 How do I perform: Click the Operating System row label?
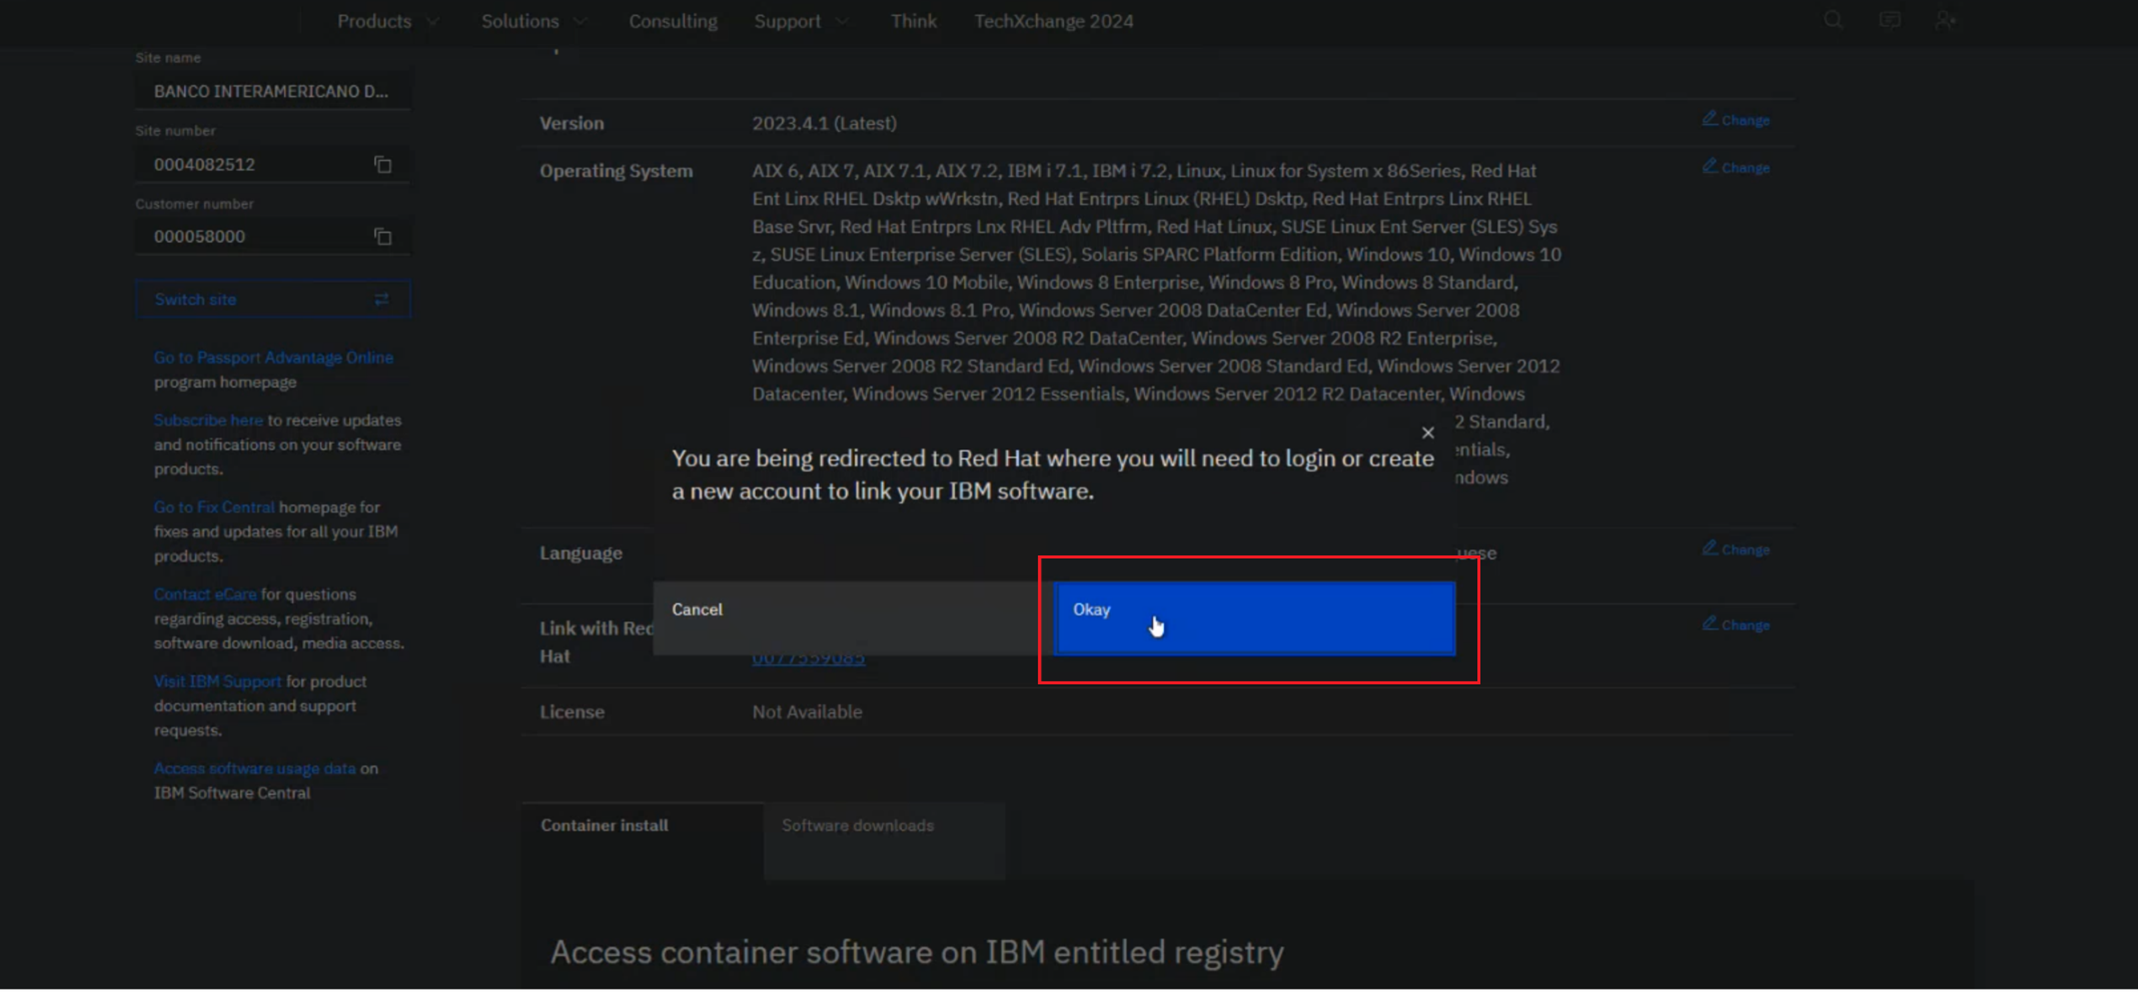pyautogui.click(x=616, y=171)
